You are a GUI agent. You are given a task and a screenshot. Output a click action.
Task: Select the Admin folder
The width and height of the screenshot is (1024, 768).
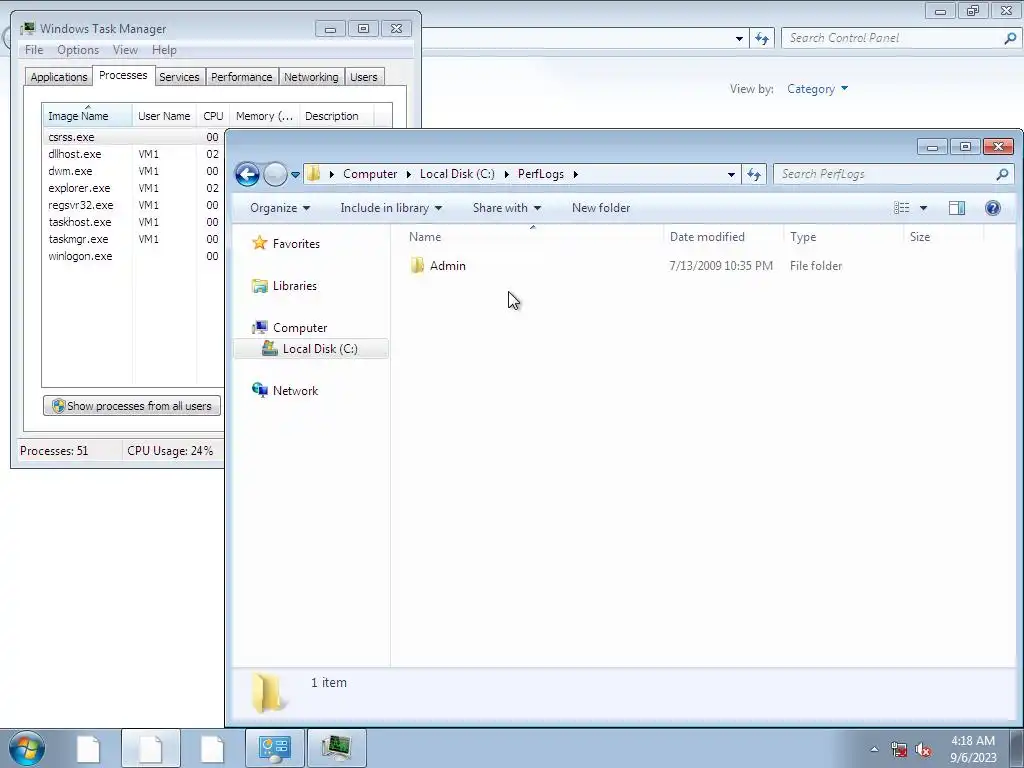(448, 266)
